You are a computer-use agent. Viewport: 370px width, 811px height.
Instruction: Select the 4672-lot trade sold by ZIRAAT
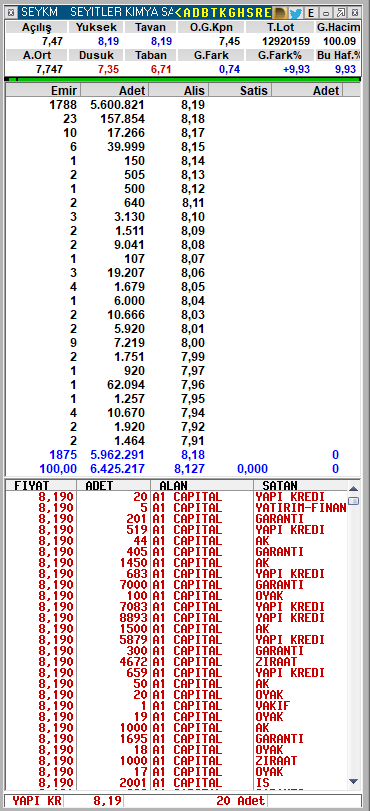176,662
